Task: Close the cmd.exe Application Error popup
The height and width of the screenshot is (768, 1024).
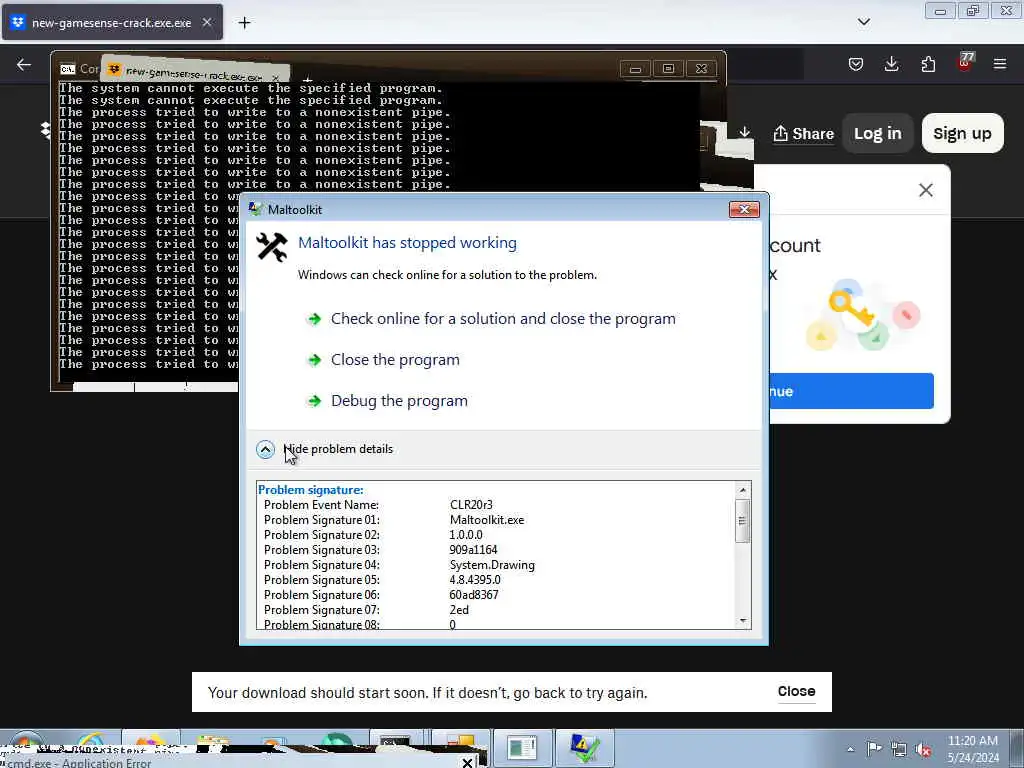Action: click(467, 762)
